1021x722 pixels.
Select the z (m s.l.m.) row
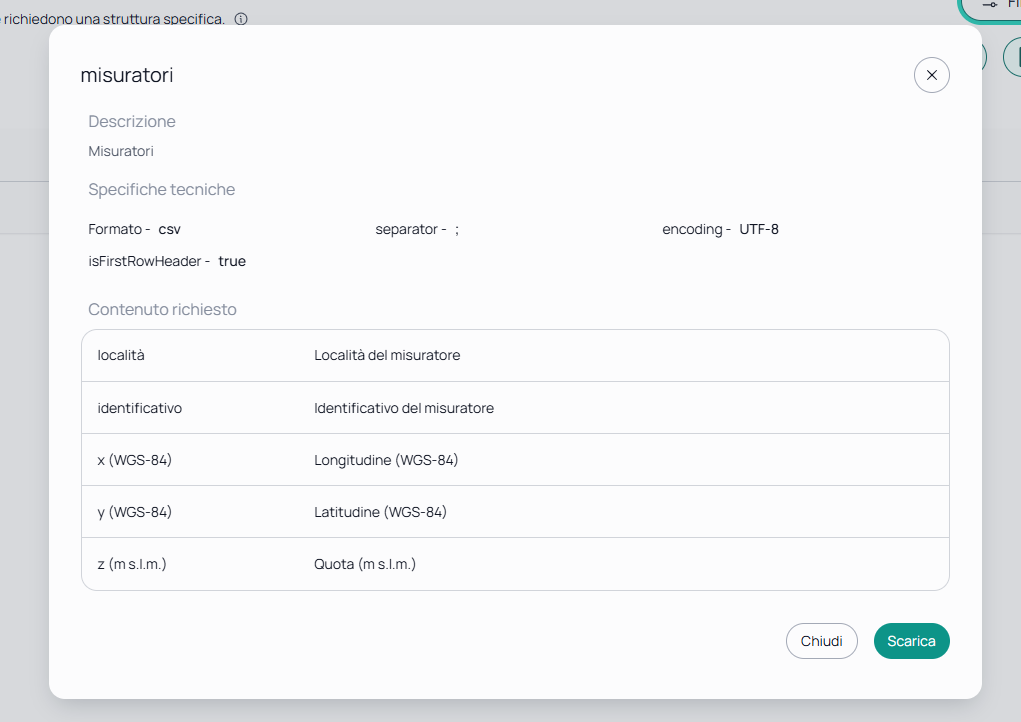coord(515,564)
